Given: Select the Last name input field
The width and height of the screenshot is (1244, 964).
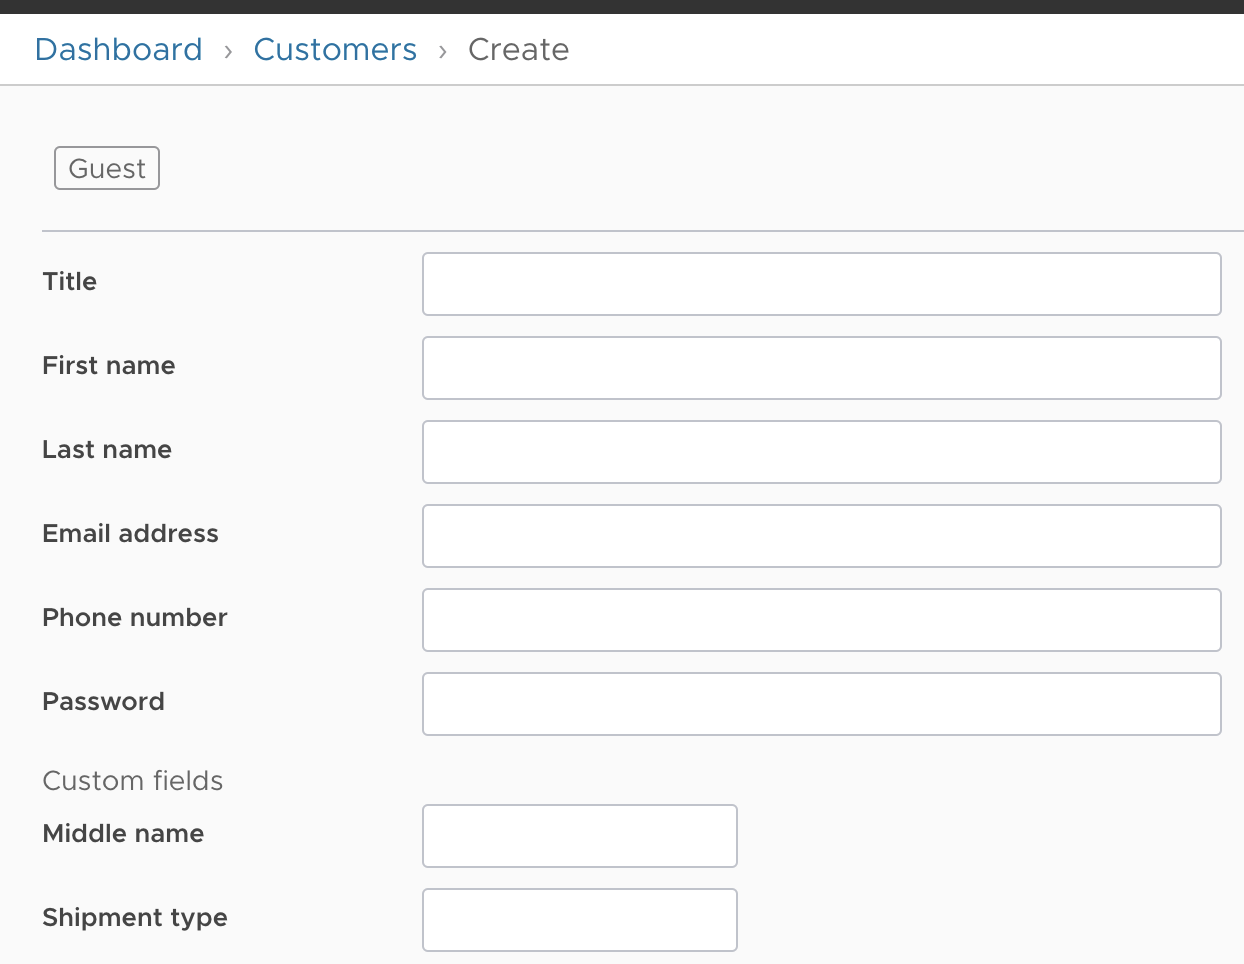Looking at the screenshot, I should [x=820, y=452].
